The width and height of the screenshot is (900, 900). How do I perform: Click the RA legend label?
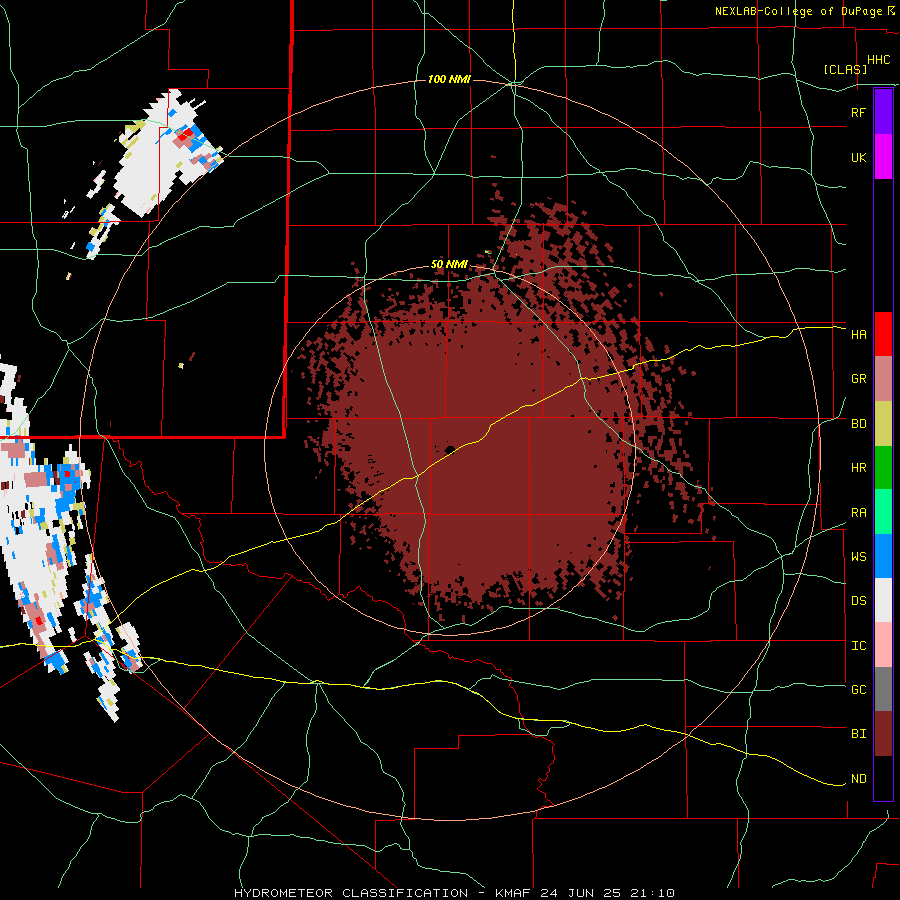[858, 513]
